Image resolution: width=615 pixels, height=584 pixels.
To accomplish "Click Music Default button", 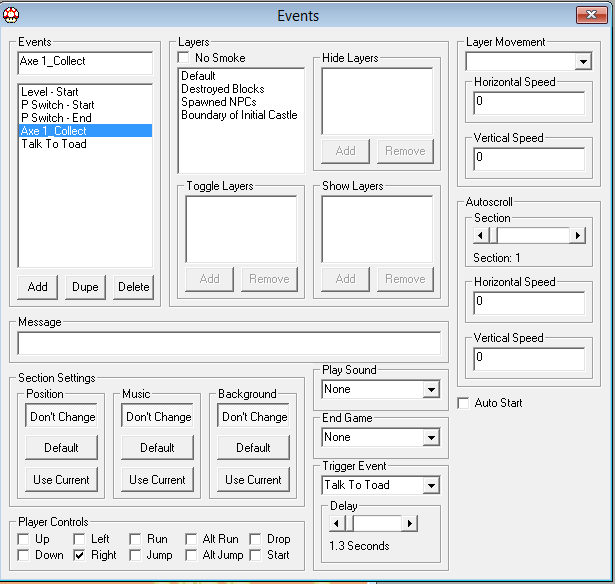I will click(158, 448).
